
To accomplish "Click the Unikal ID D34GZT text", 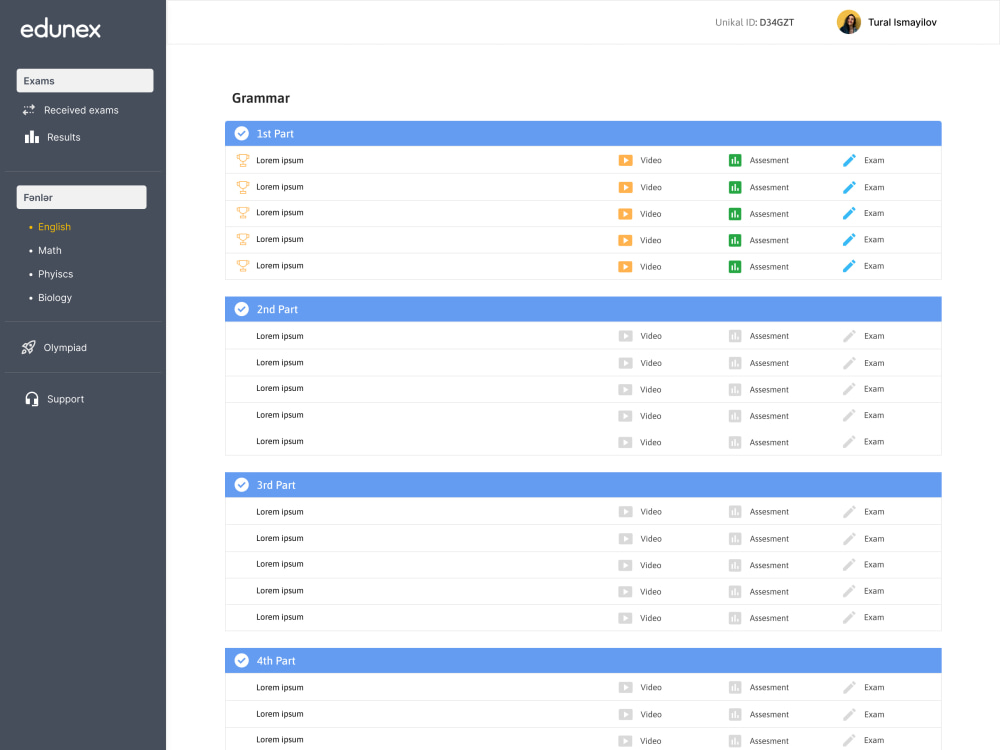I will [x=754, y=22].
